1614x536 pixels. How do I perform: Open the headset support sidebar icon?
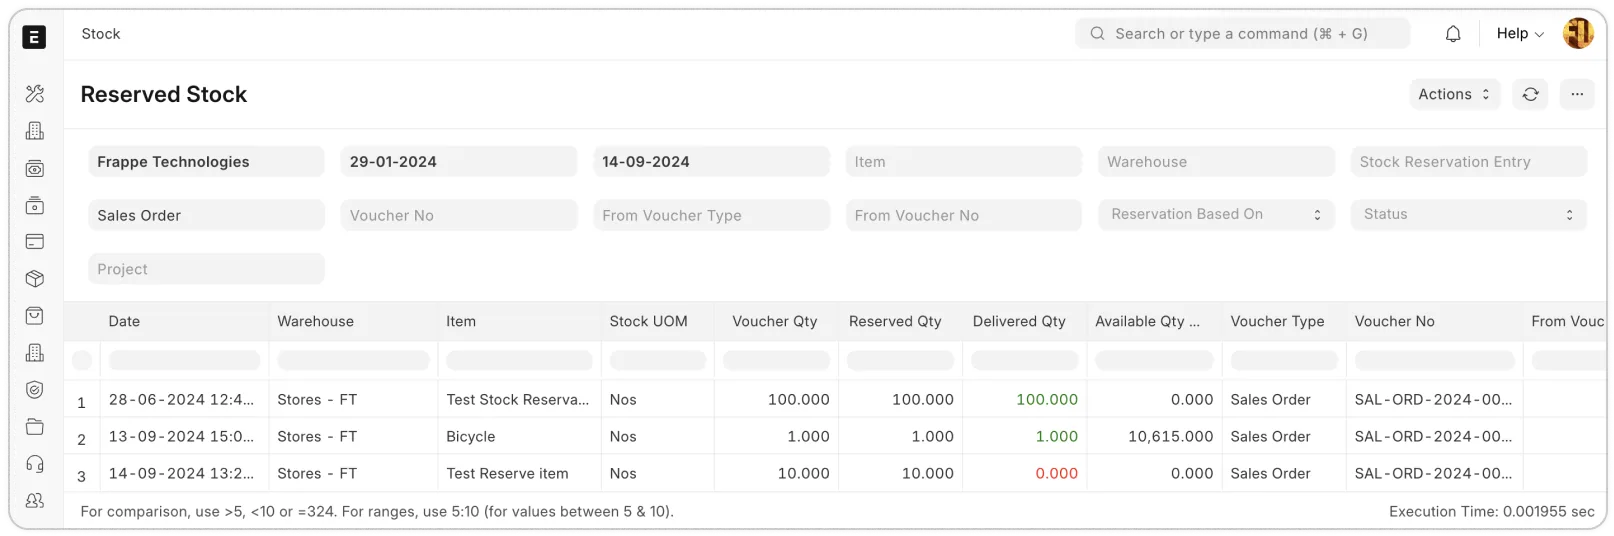tap(35, 464)
